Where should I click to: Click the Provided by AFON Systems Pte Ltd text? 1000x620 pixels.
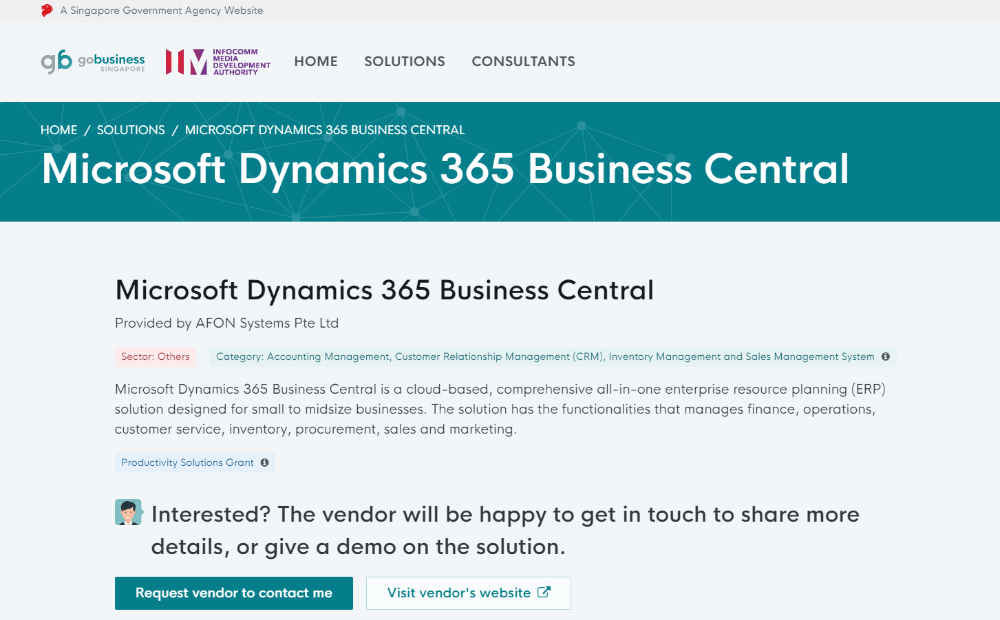tap(226, 323)
